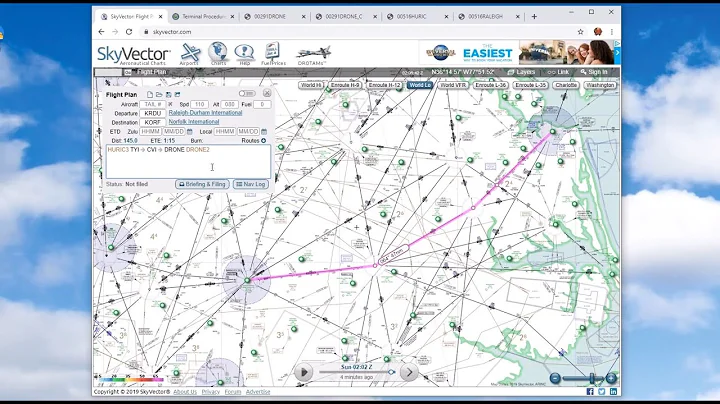720x404 pixels.
Task: Open the Privacy footer link
Action: pyautogui.click(x=211, y=392)
